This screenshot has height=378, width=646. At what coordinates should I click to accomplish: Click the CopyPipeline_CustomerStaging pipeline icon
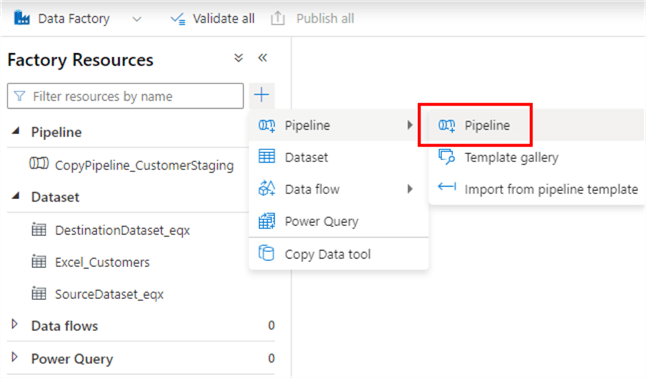tap(39, 164)
